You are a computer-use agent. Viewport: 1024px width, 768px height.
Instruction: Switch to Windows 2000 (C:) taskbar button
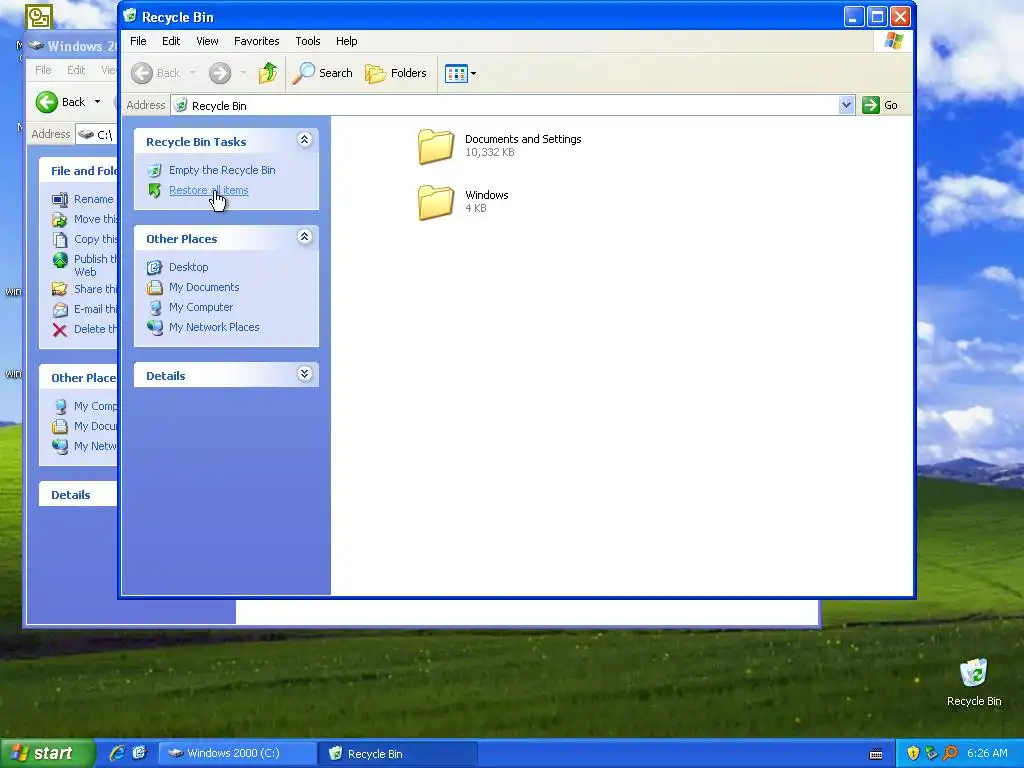point(237,753)
